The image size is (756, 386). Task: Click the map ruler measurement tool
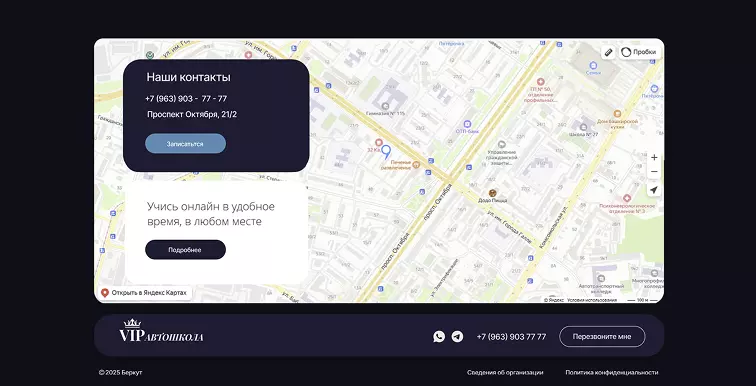click(x=608, y=52)
